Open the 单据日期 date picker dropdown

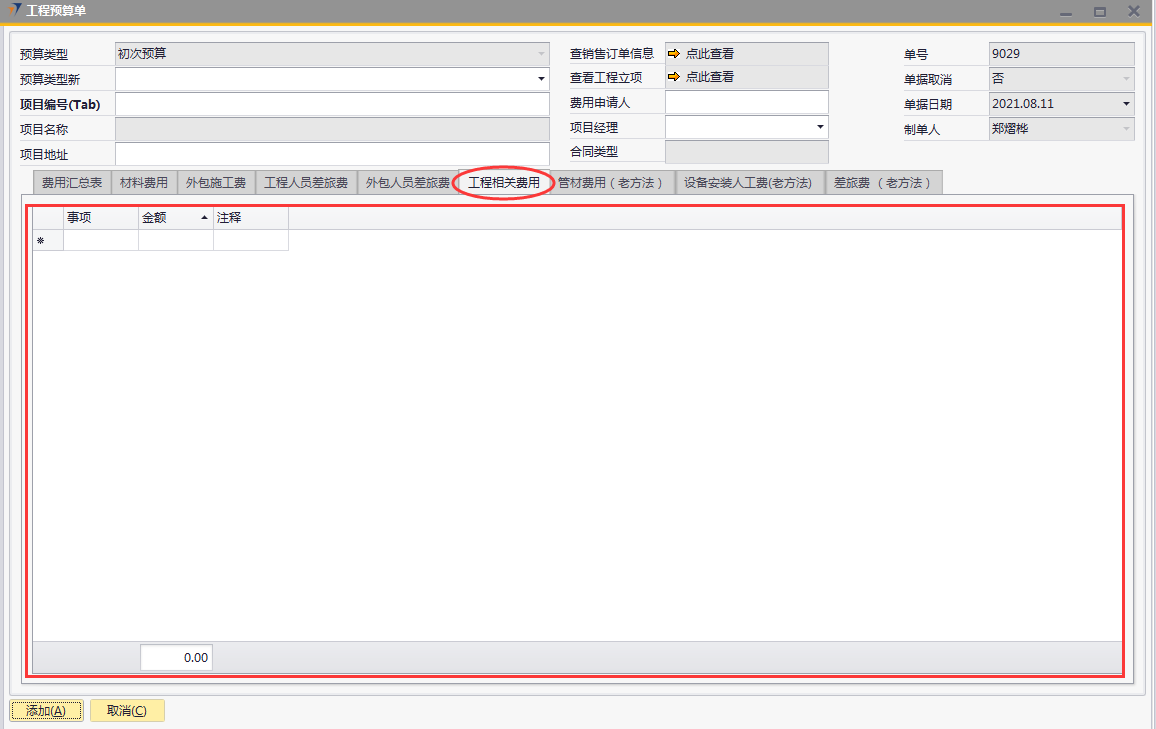pyautogui.click(x=1126, y=104)
